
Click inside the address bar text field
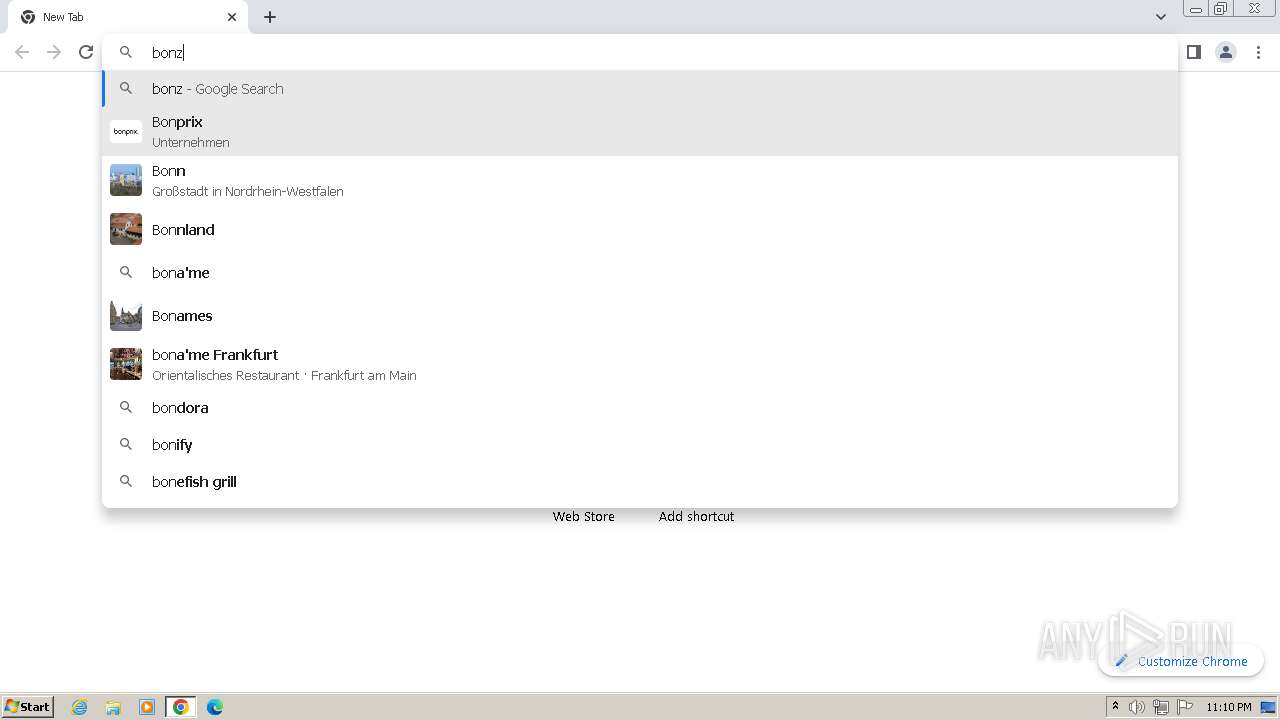640,52
